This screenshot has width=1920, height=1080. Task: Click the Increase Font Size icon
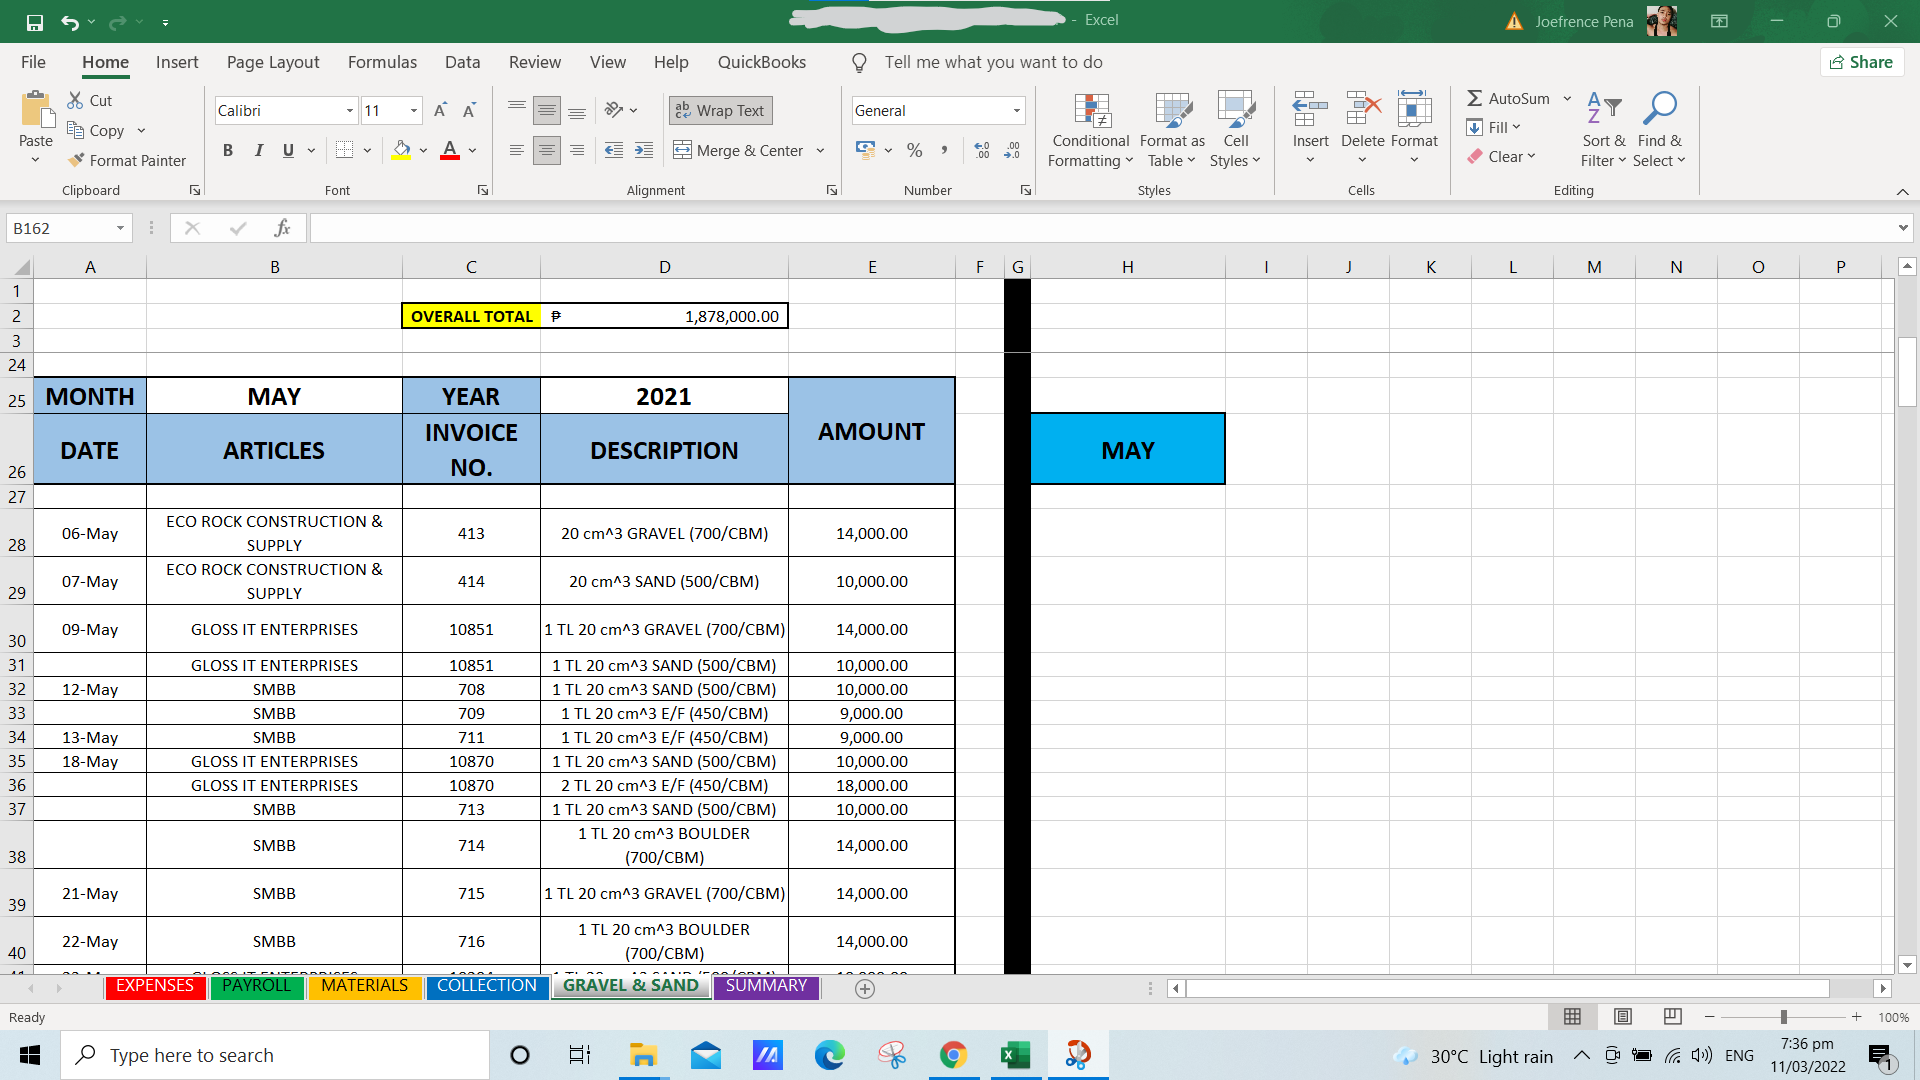[440, 111]
